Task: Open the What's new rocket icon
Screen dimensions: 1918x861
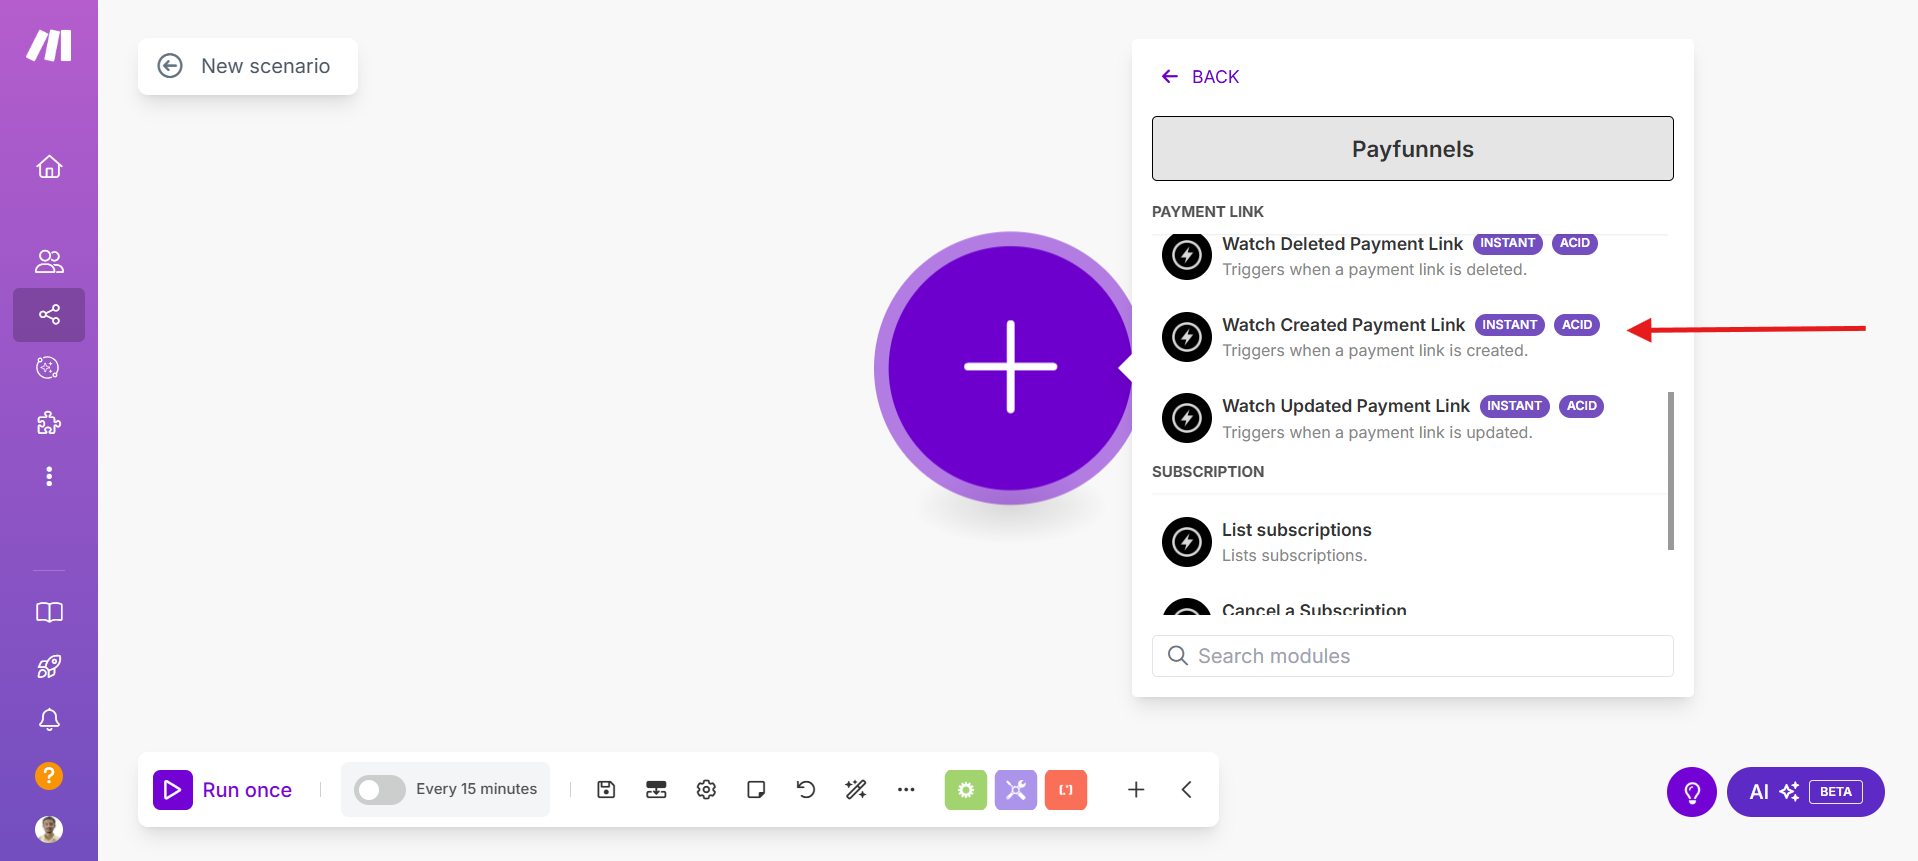Action: 49,666
